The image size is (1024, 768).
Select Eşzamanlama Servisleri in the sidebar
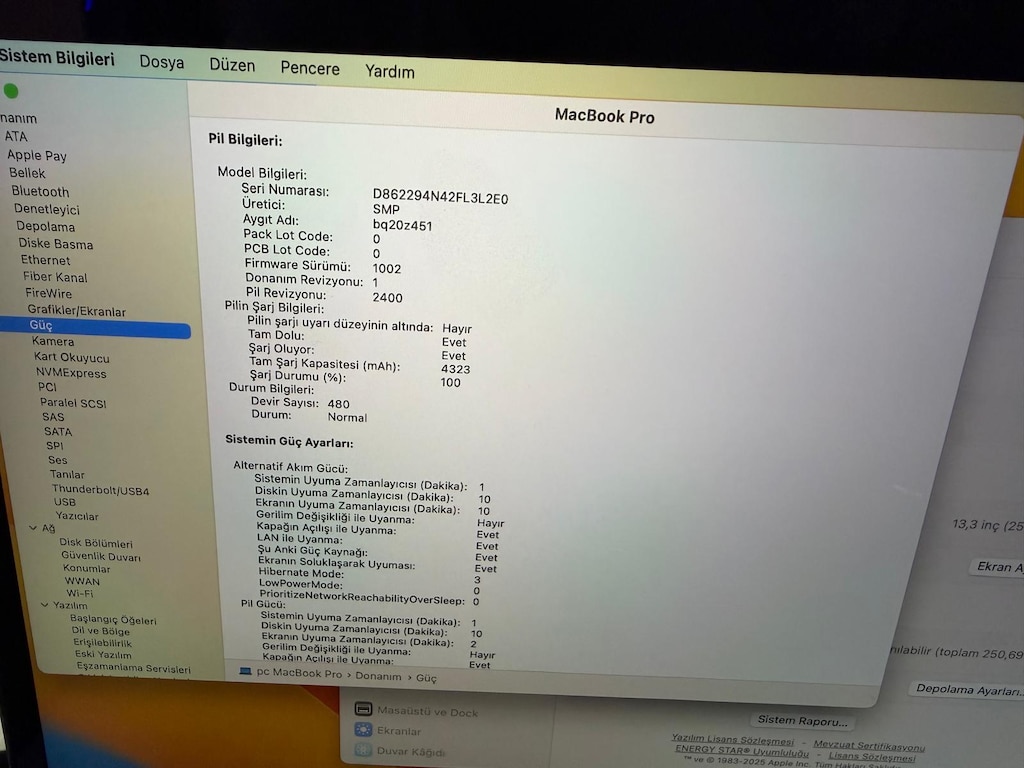tap(133, 667)
